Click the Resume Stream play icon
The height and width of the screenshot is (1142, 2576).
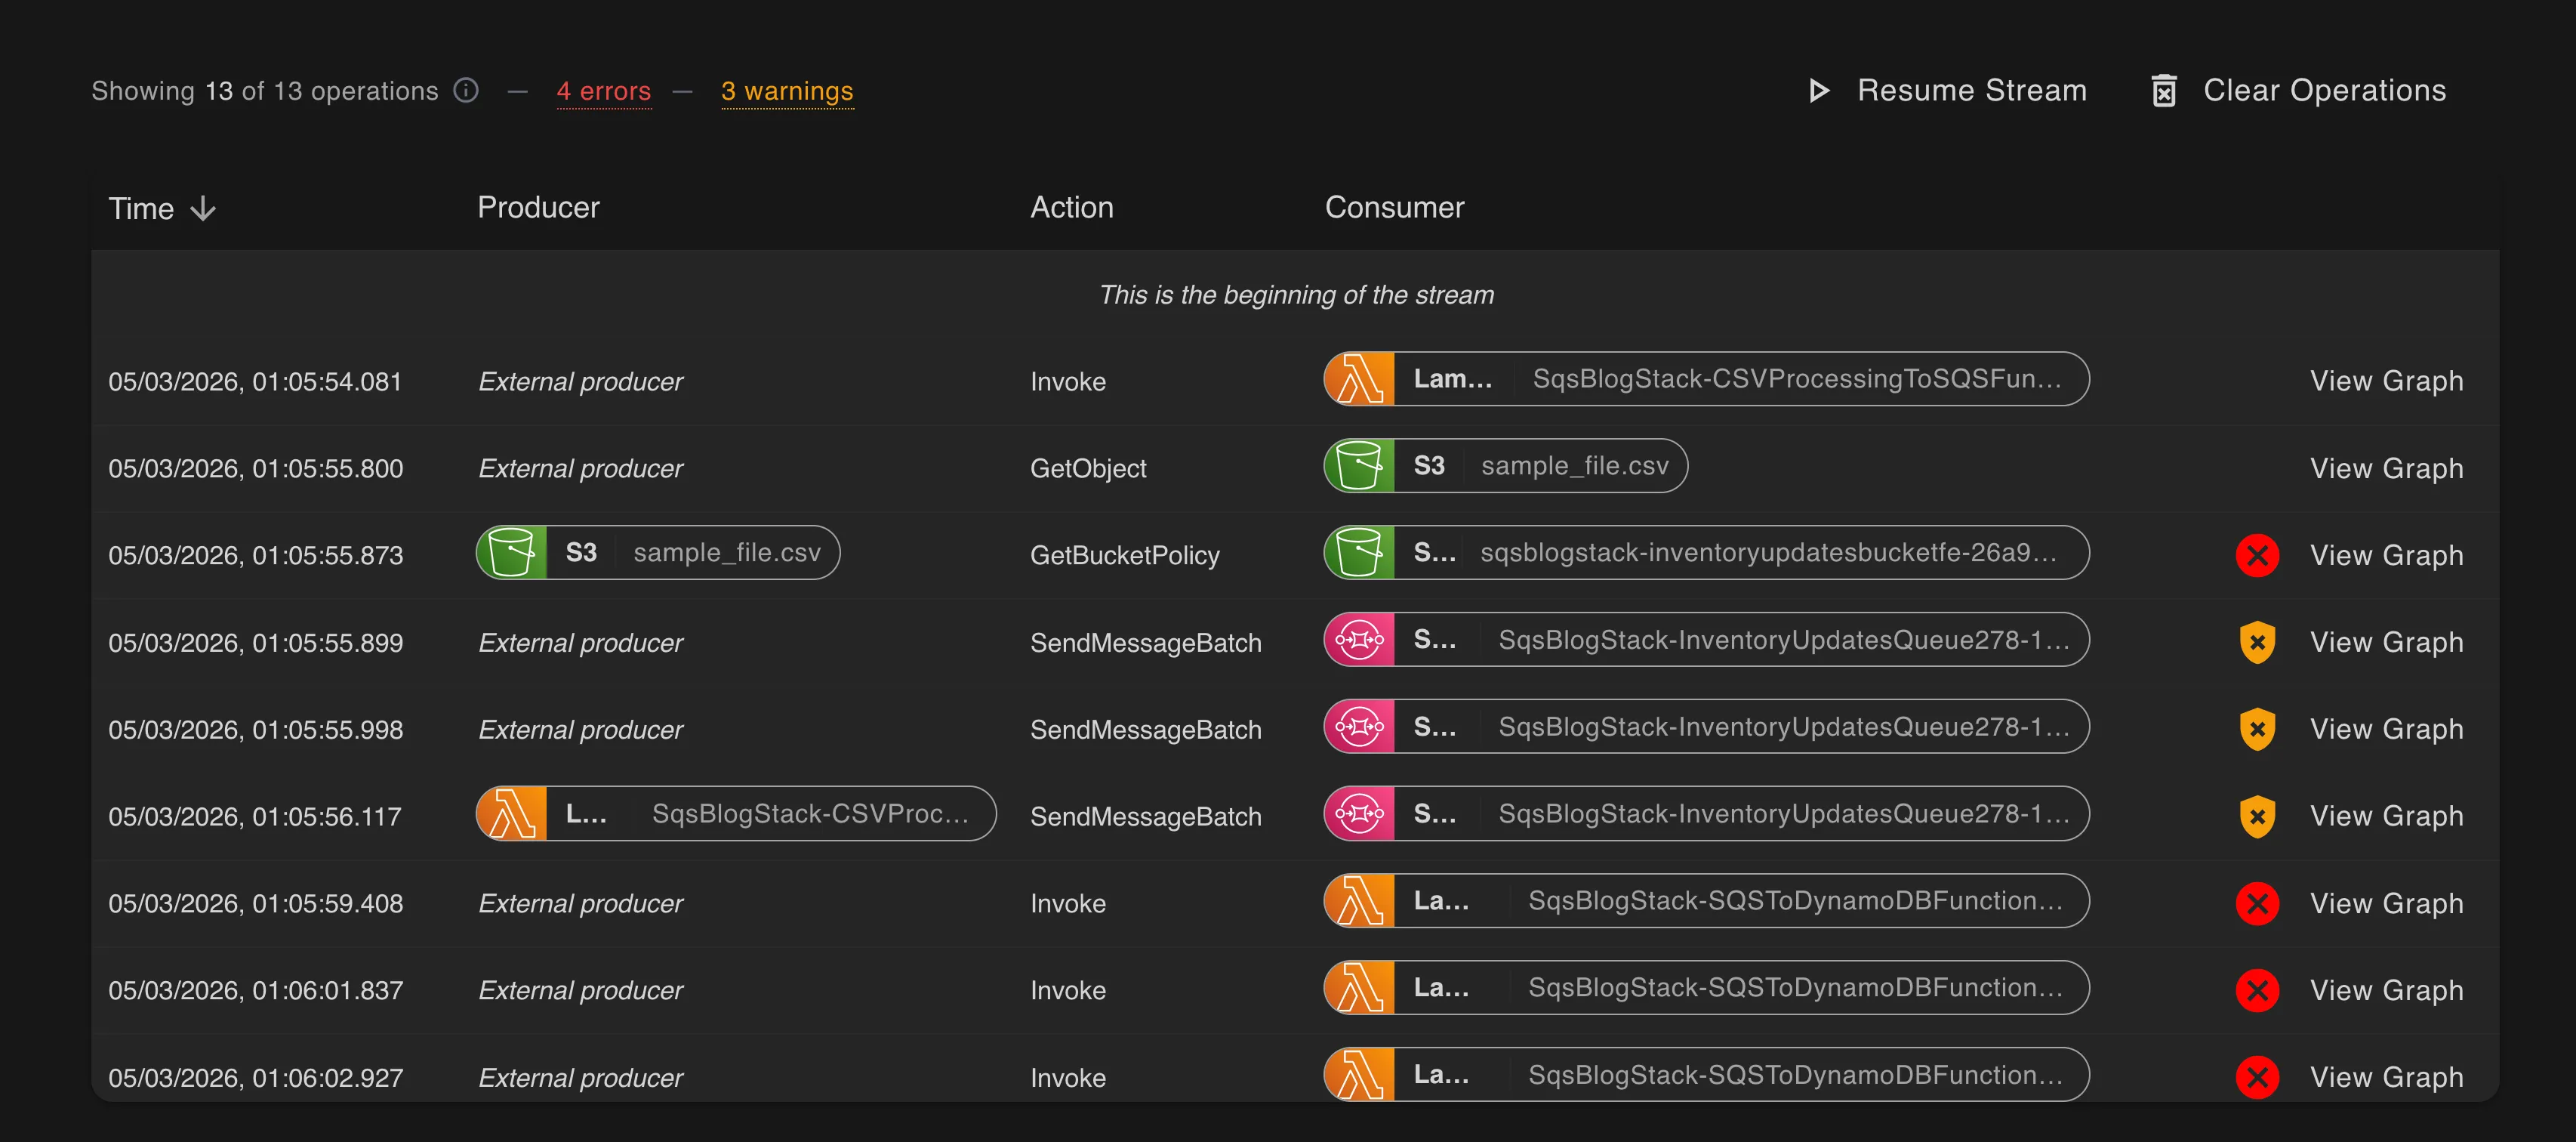[1819, 91]
